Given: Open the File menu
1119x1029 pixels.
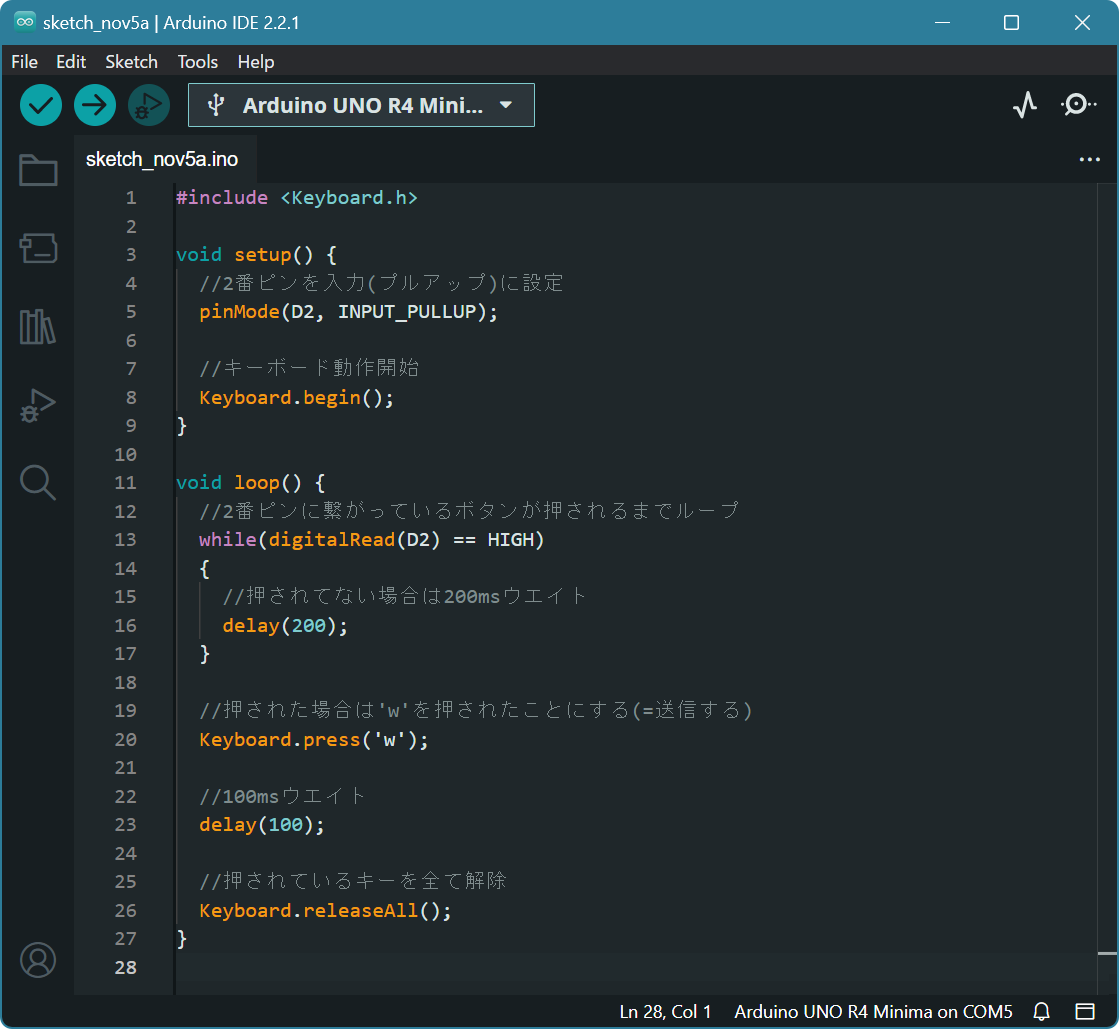Looking at the screenshot, I should point(24,62).
